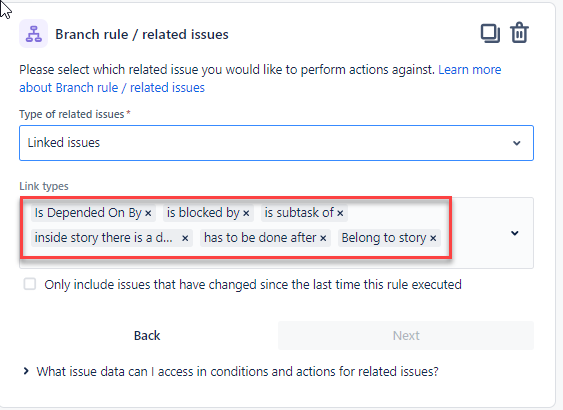The image size is (563, 410).
Task: Remove the 'has to be done after' tag
Action: pos(323,238)
